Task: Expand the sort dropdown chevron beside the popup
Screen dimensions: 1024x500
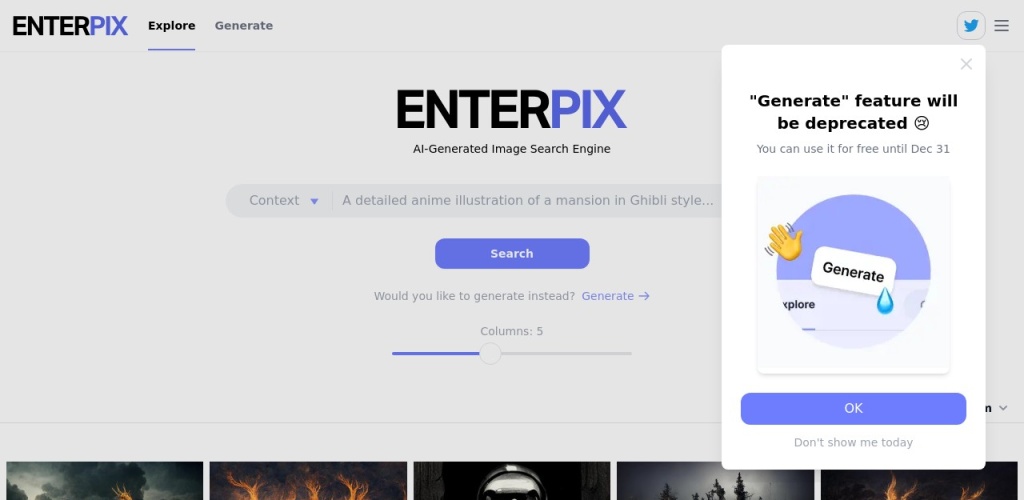Action: [1003, 408]
